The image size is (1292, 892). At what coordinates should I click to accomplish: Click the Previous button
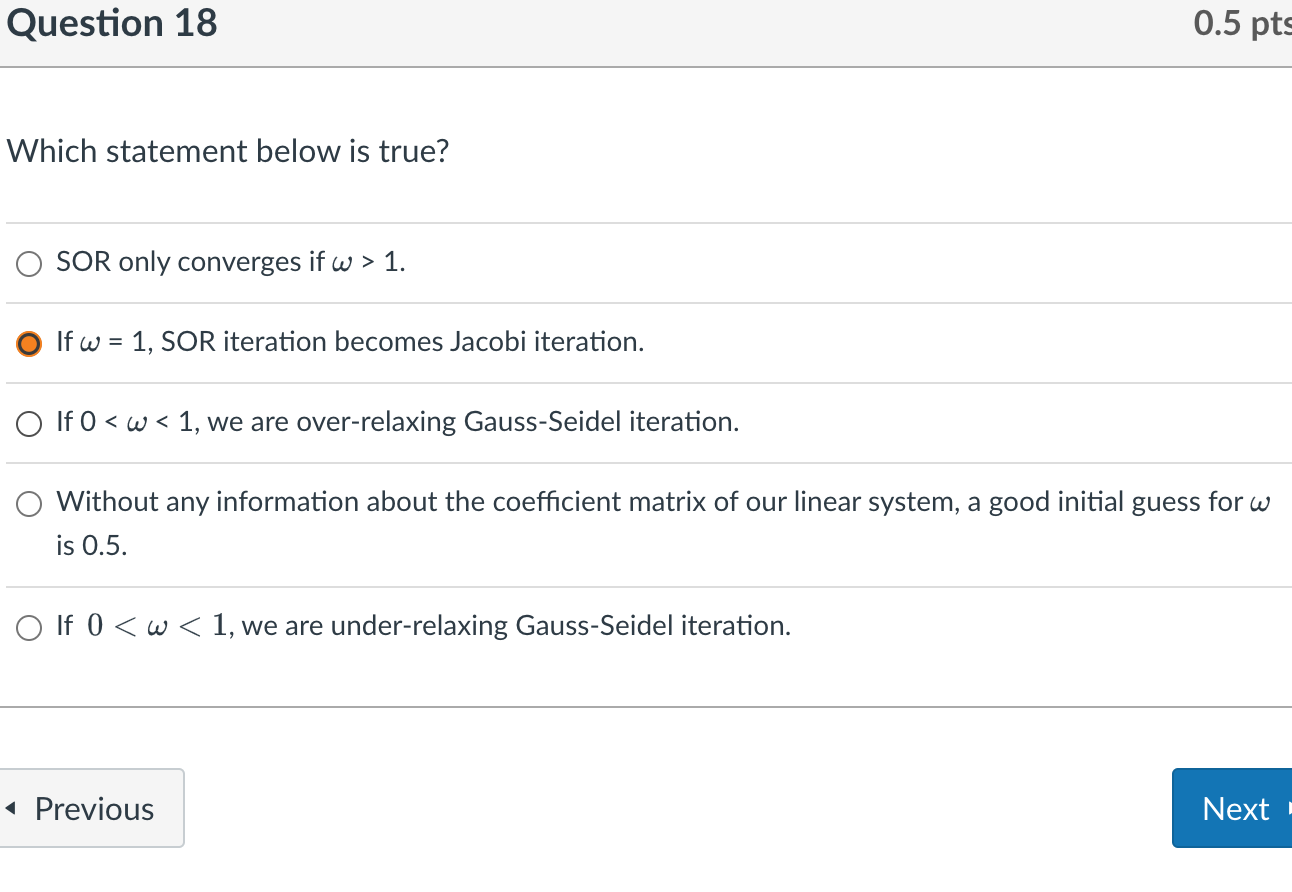tap(90, 807)
